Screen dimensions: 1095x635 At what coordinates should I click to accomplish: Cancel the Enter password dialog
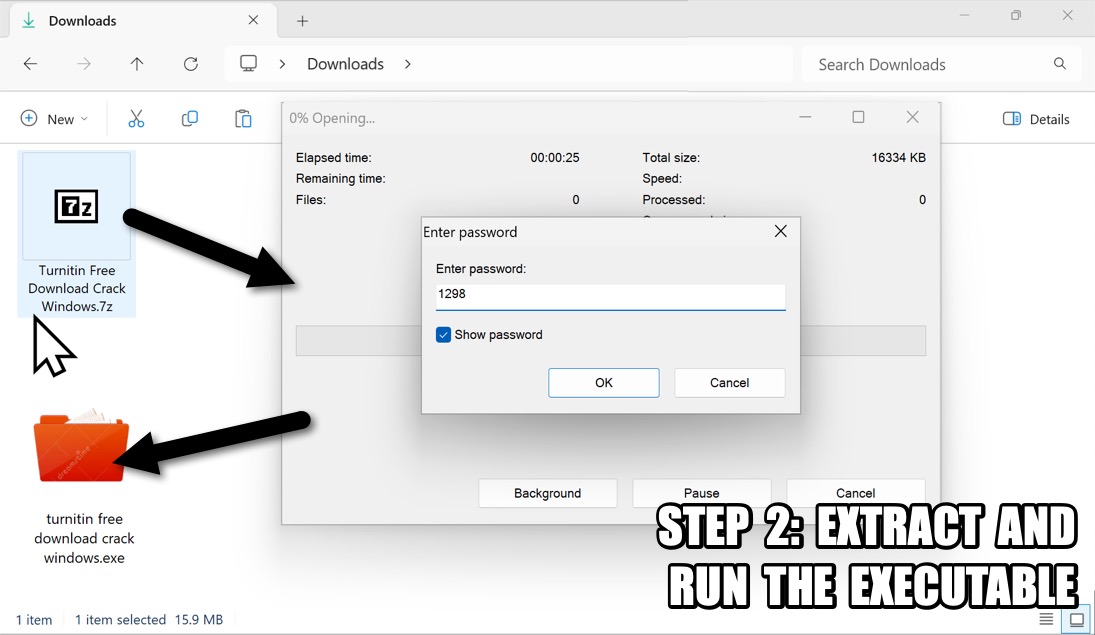[729, 383]
